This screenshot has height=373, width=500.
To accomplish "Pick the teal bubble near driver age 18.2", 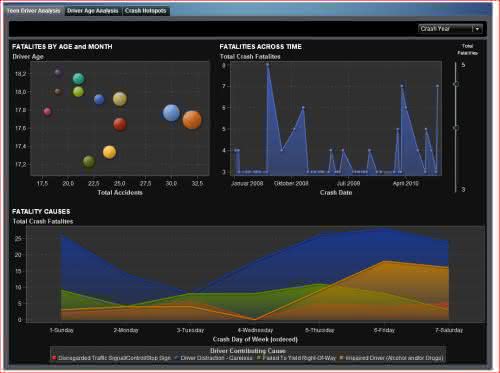I will click(79, 79).
